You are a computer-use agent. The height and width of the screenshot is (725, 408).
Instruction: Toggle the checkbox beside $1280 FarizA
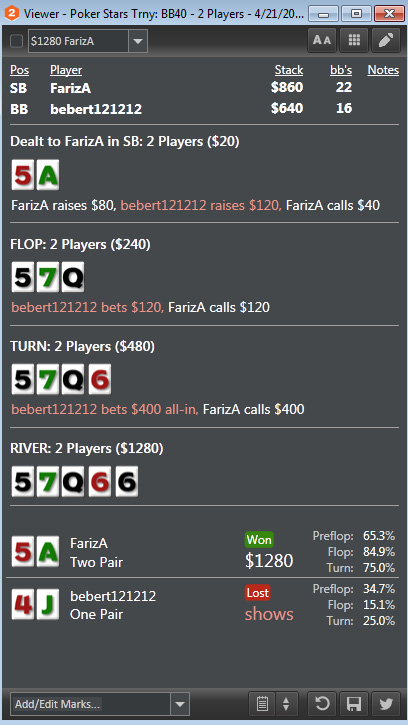pos(17,41)
